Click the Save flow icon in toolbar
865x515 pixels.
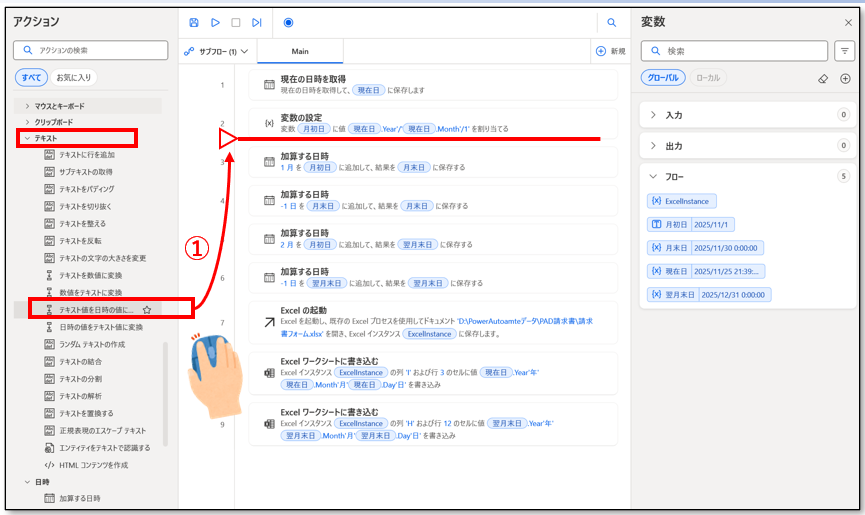[194, 22]
